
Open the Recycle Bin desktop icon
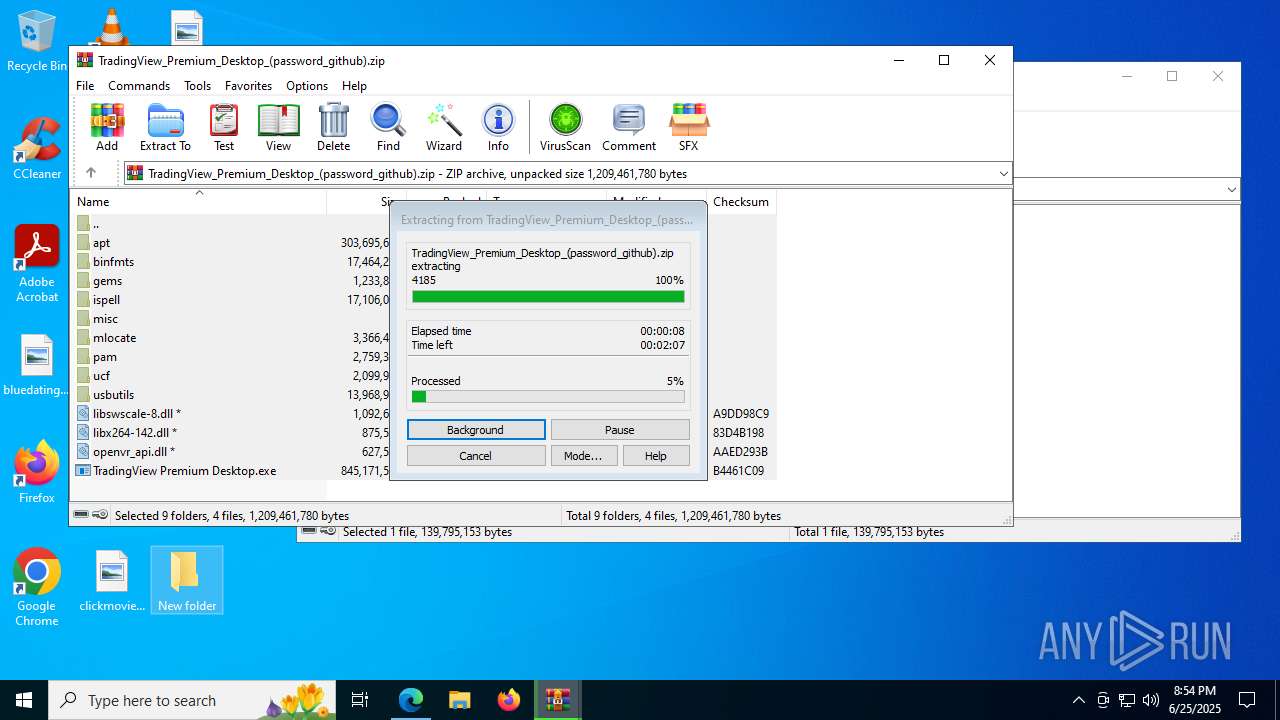tap(37, 42)
